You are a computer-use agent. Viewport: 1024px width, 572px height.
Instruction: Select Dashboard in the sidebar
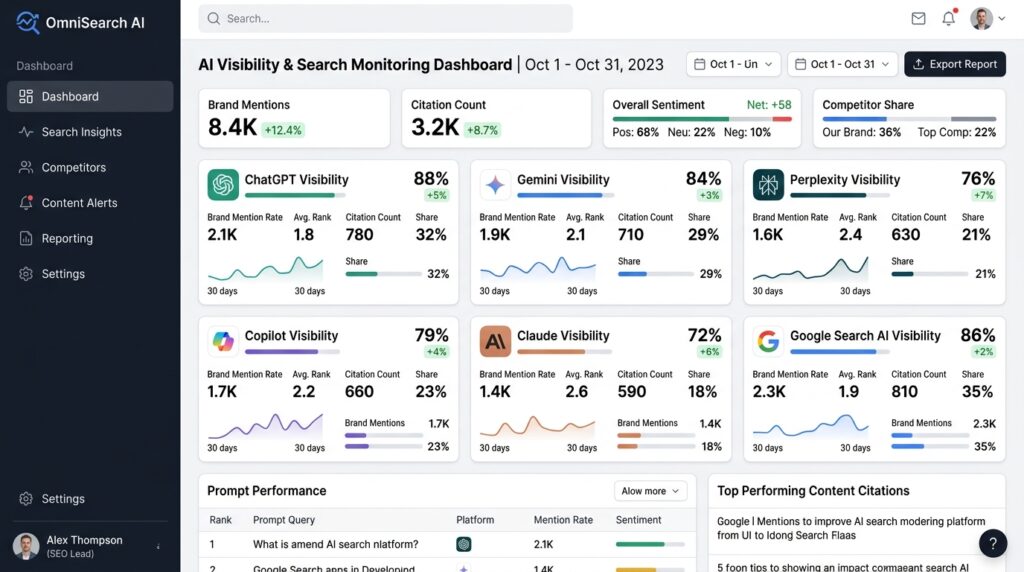coord(90,97)
